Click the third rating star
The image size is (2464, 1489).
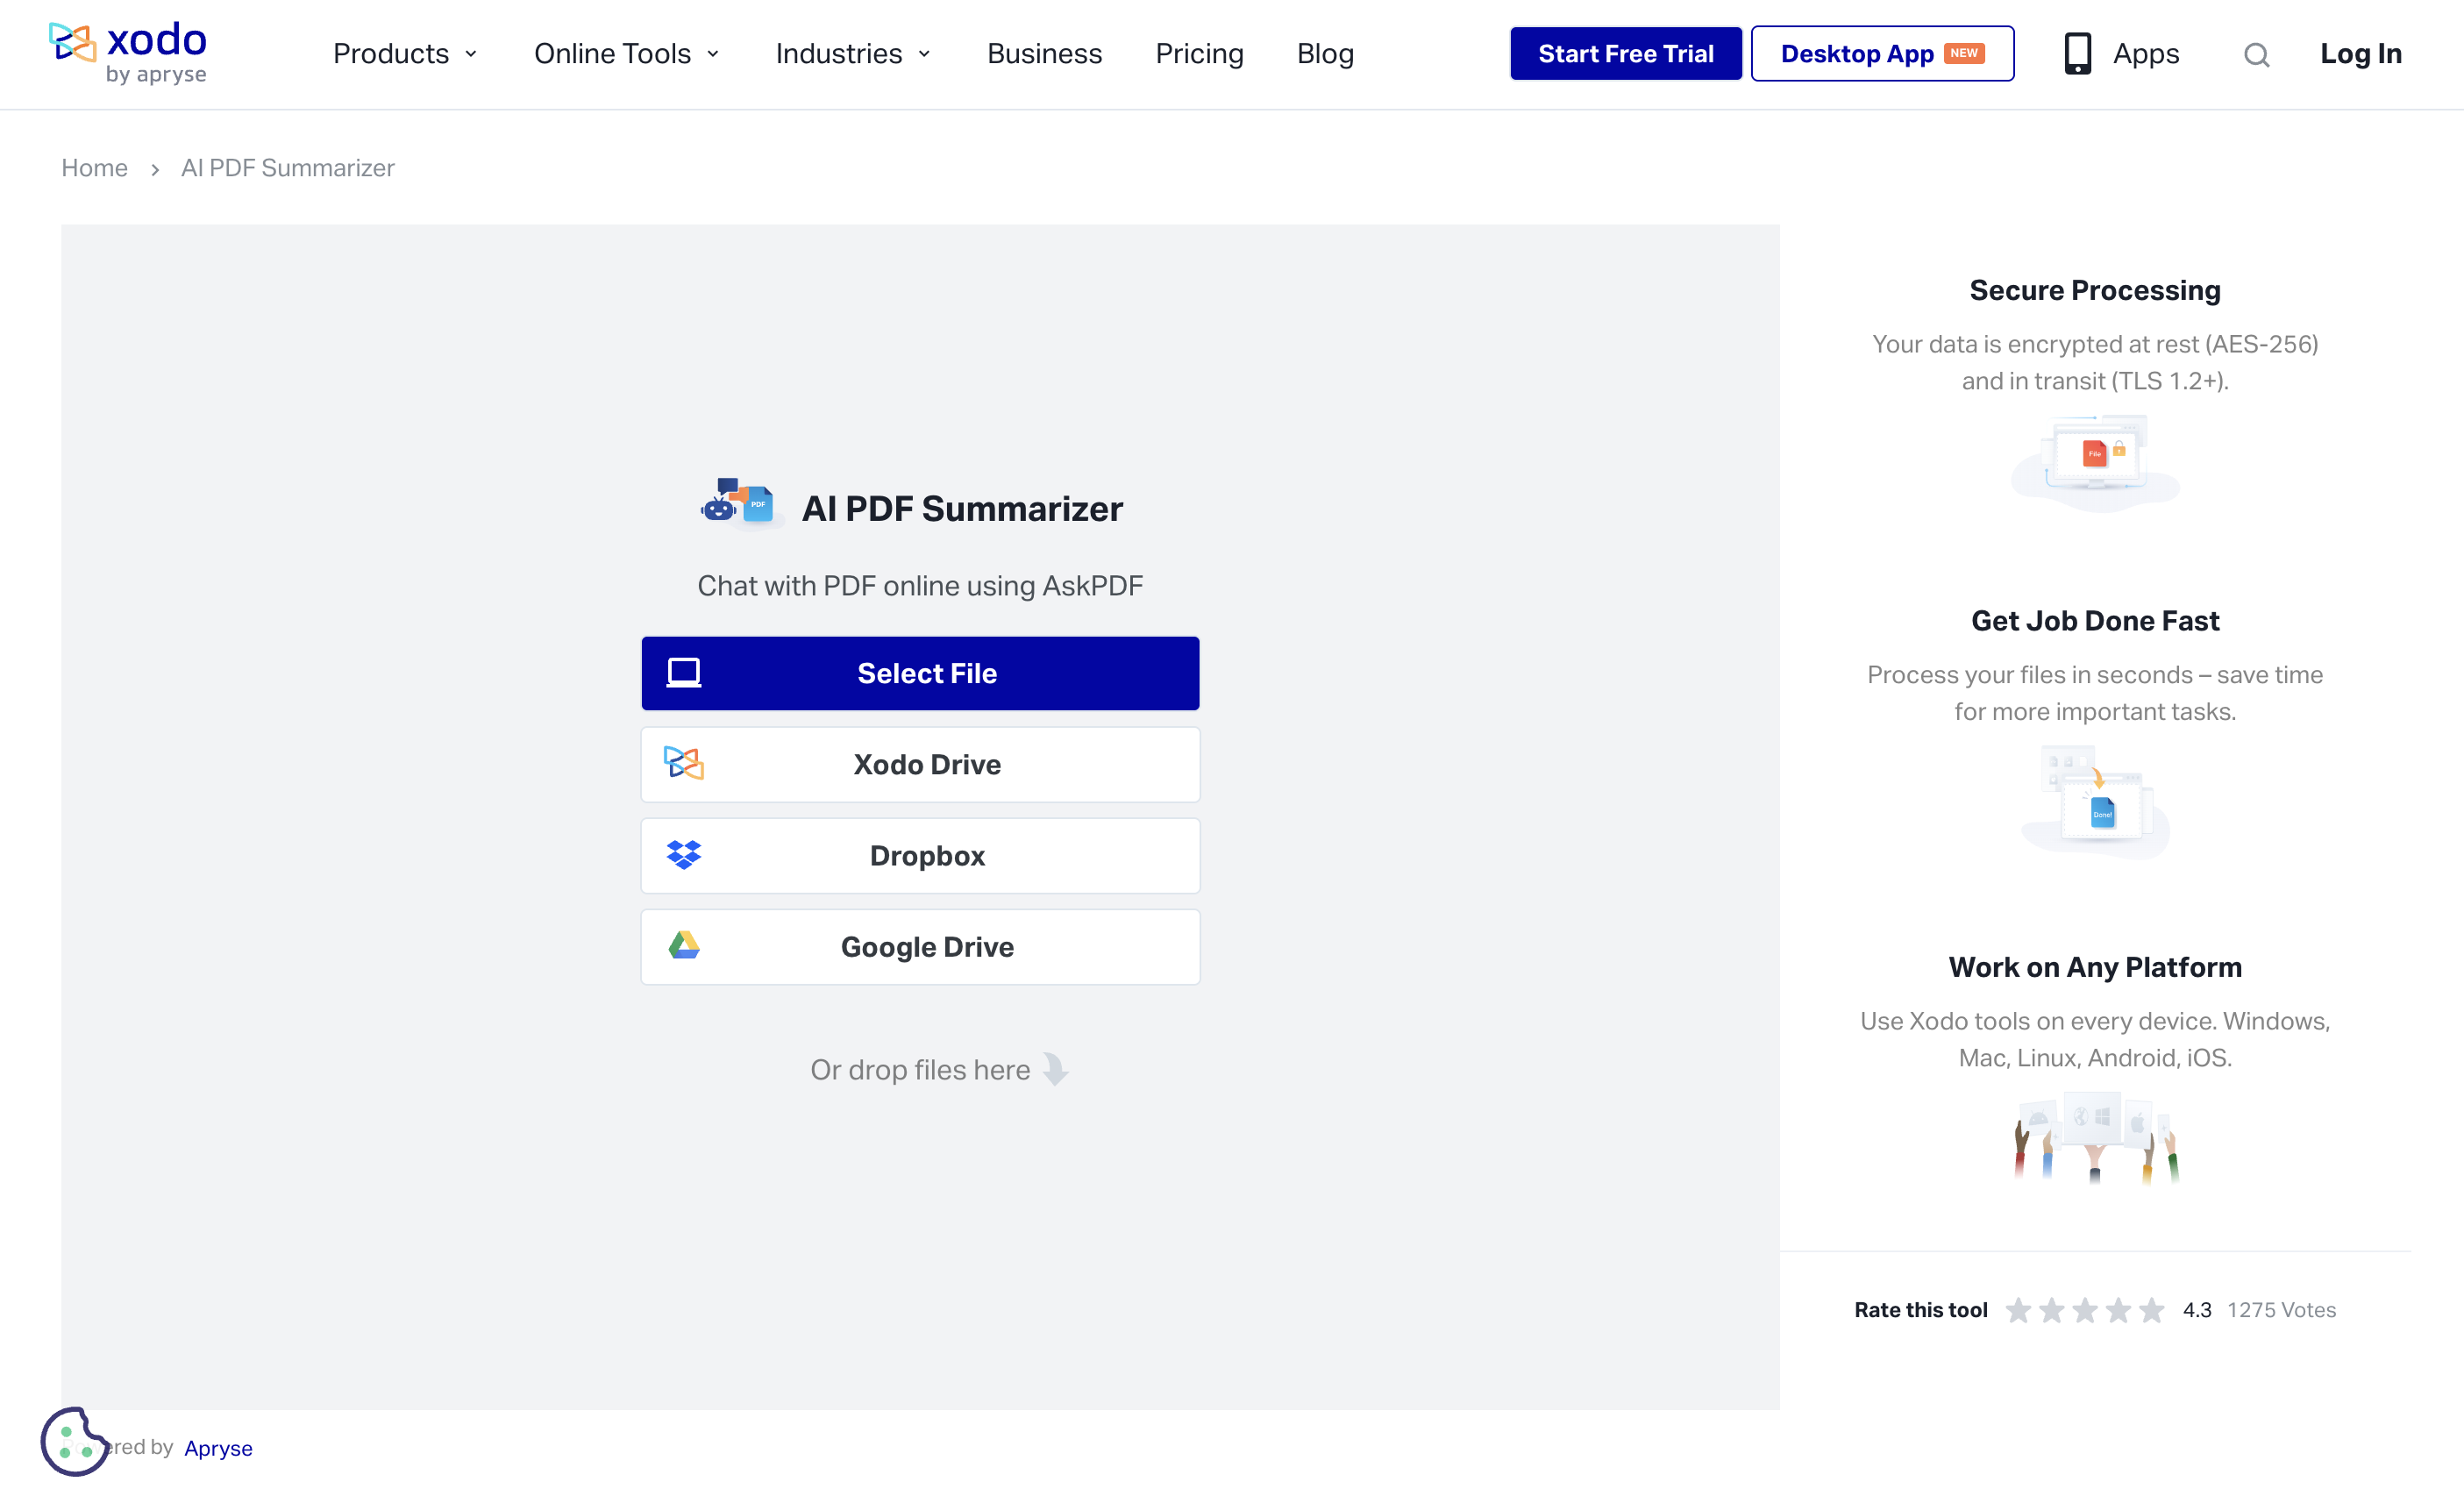2085,1310
